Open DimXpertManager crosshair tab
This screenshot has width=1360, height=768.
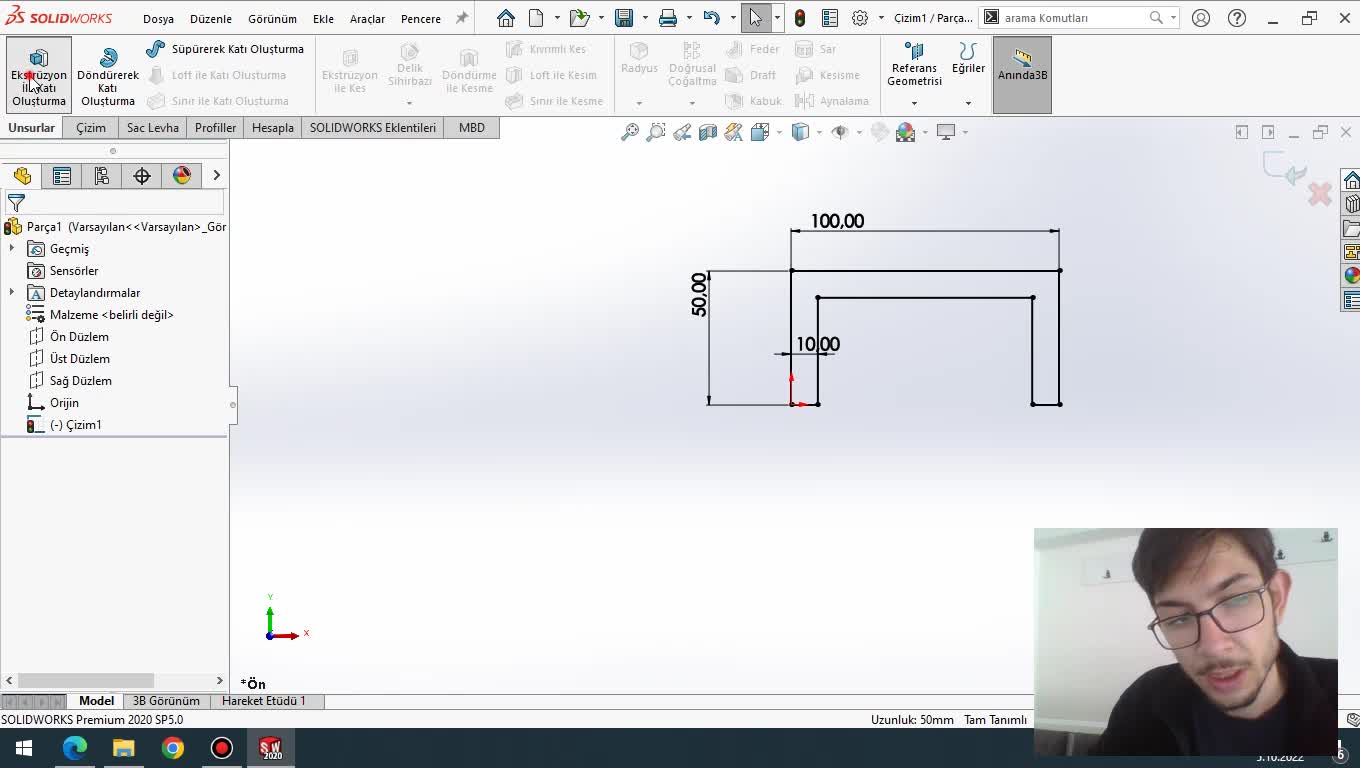tap(142, 176)
